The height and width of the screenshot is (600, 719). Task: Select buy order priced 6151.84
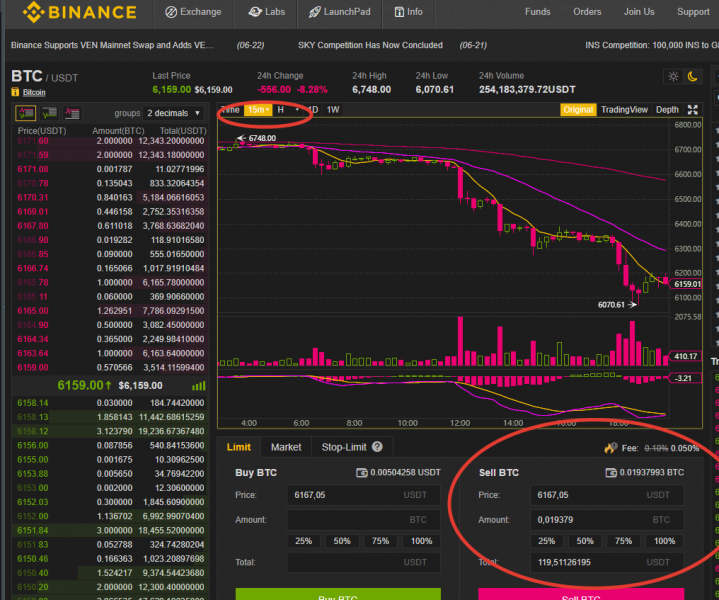(x=111, y=530)
